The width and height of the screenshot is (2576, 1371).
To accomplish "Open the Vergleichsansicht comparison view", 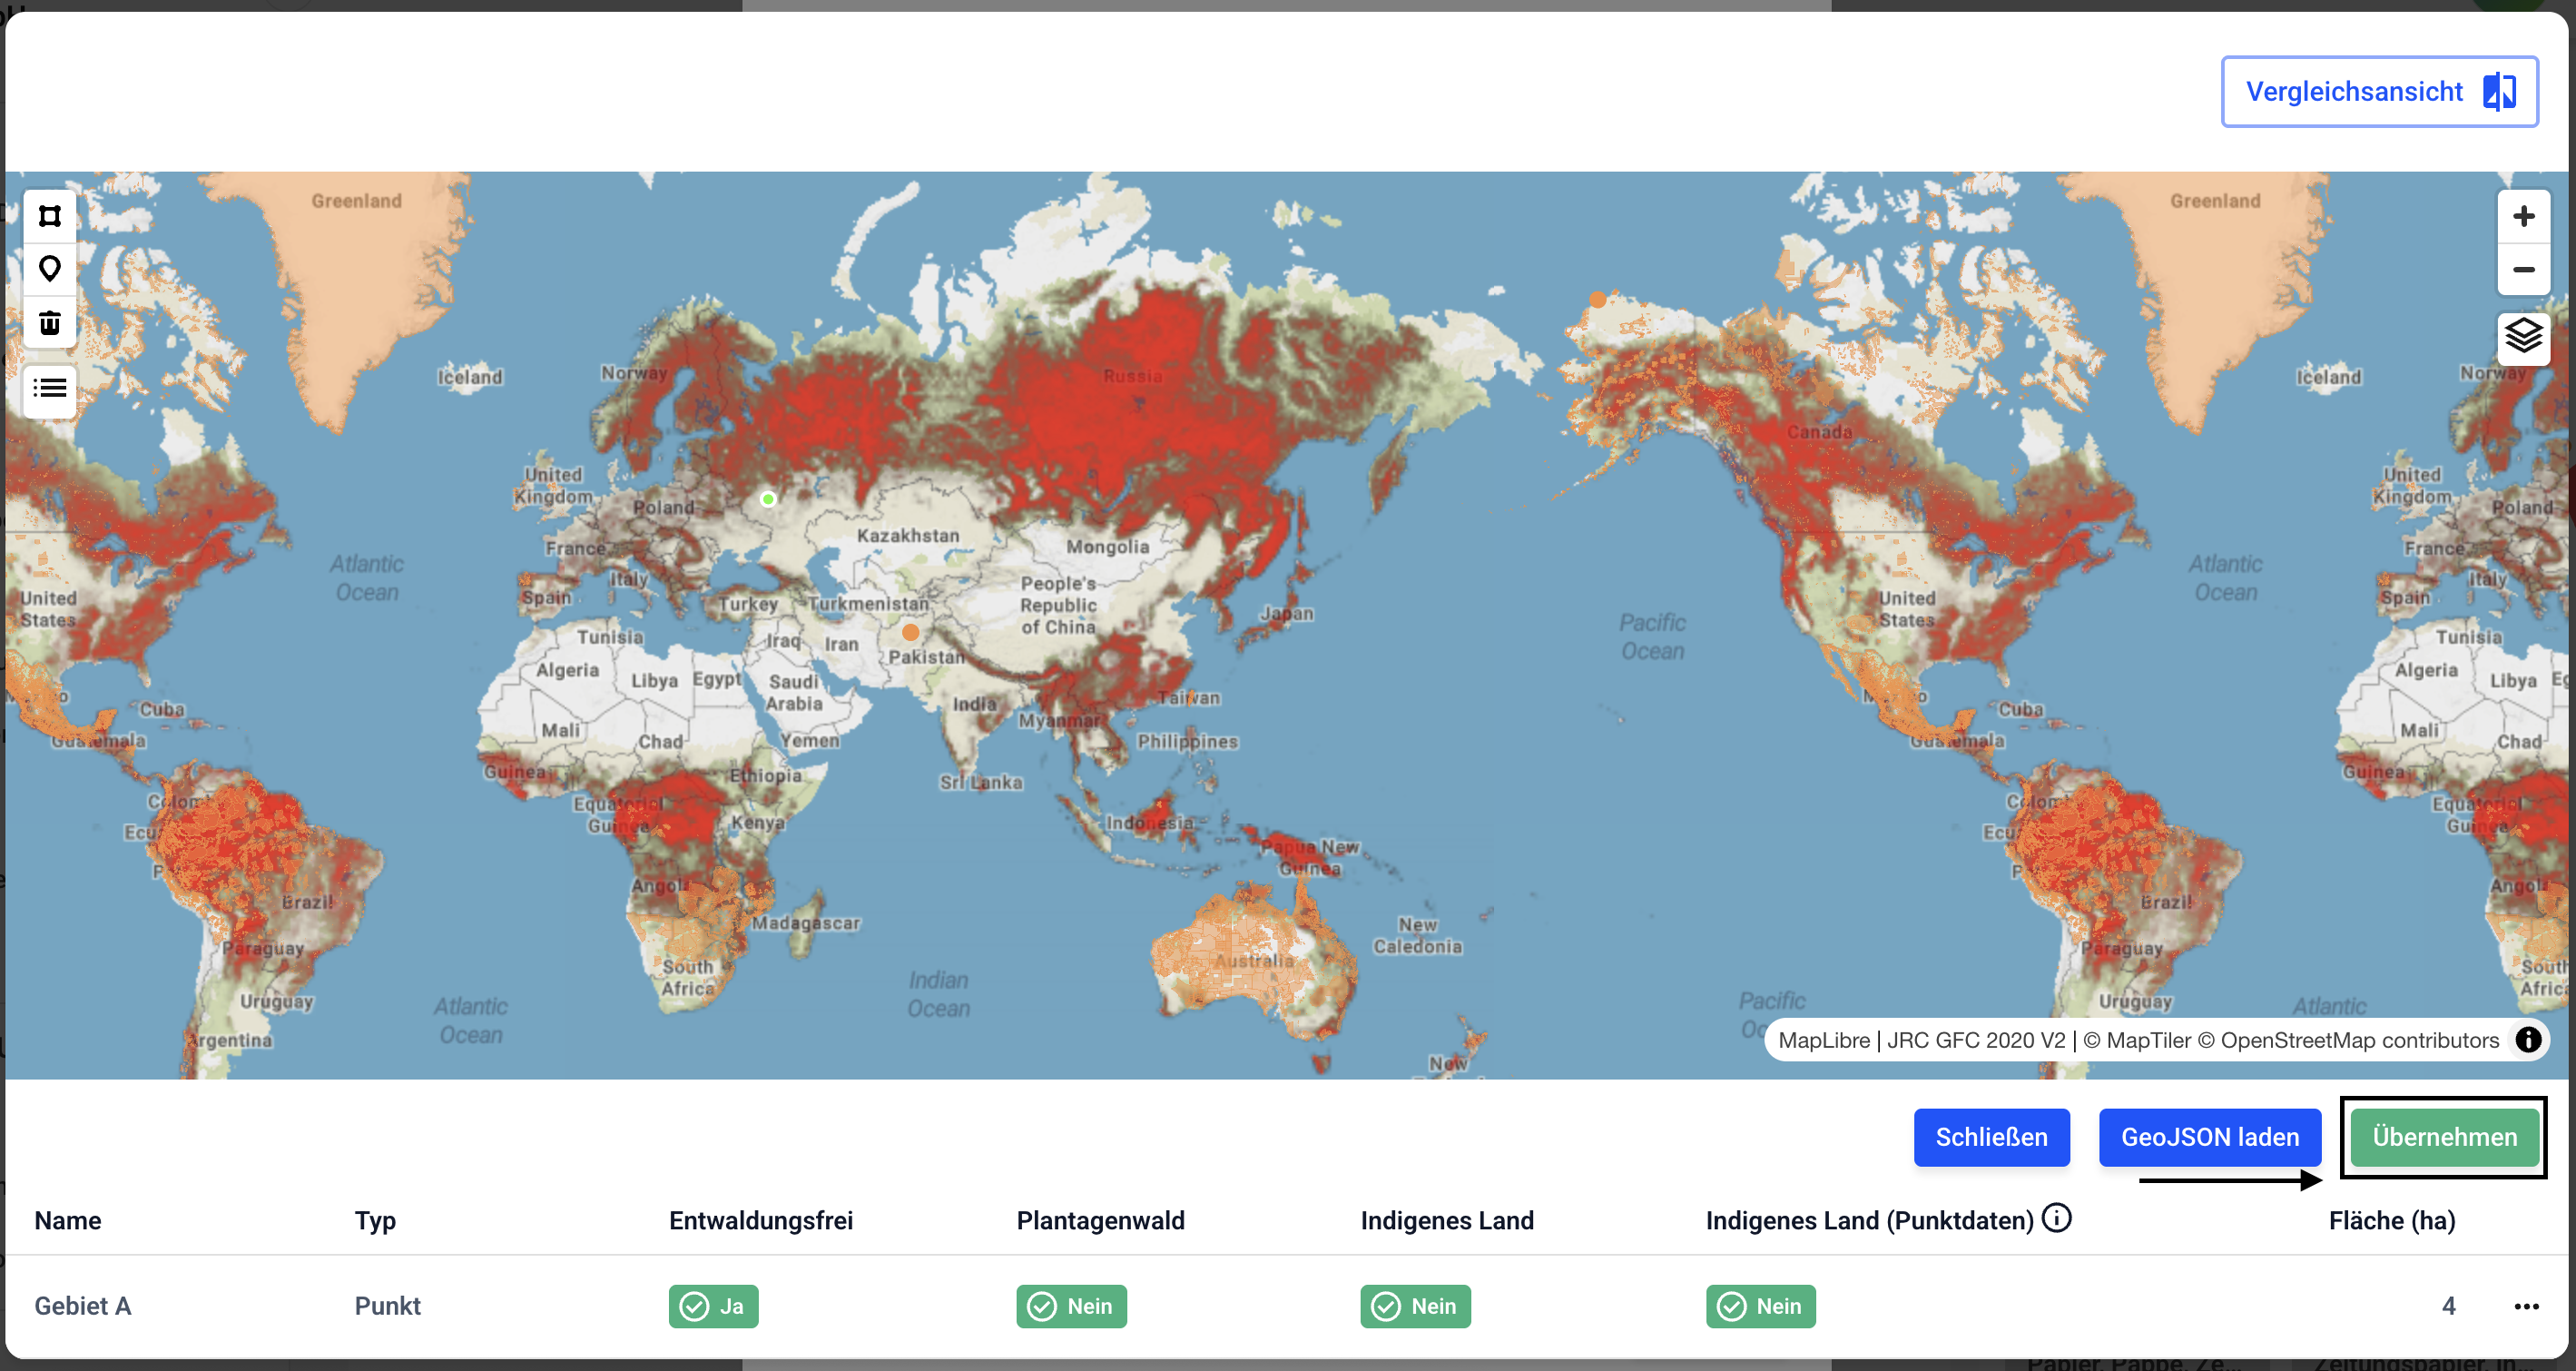I will [x=2379, y=92].
